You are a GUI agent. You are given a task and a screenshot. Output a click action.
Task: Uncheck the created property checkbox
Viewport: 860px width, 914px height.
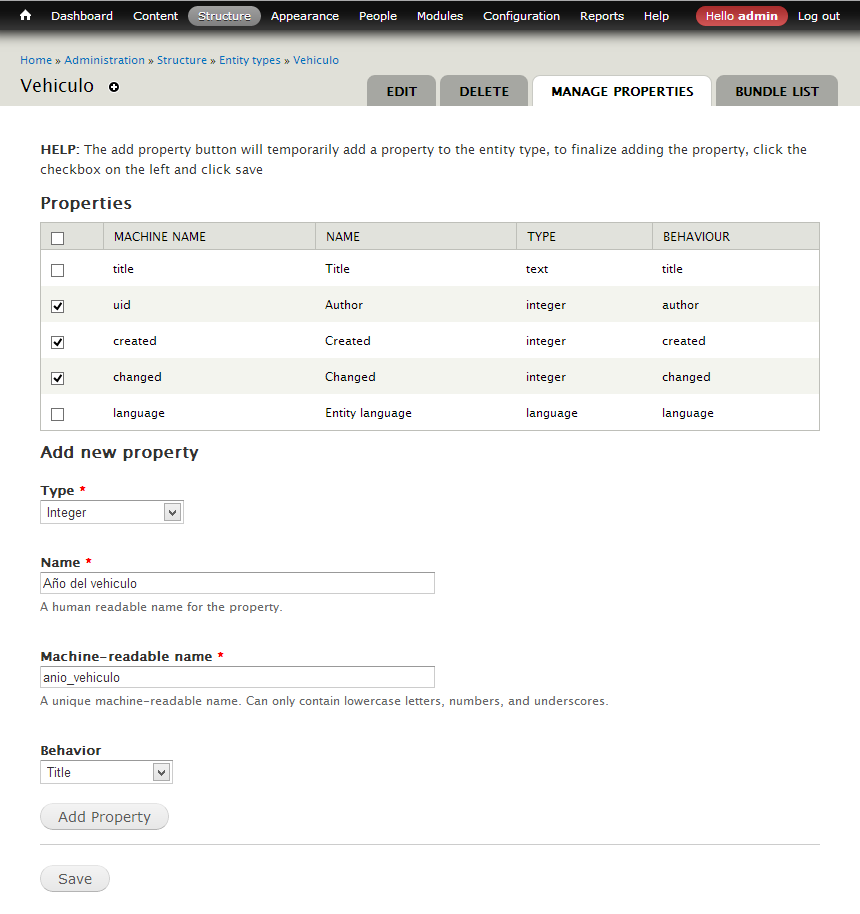pyautogui.click(x=57, y=342)
